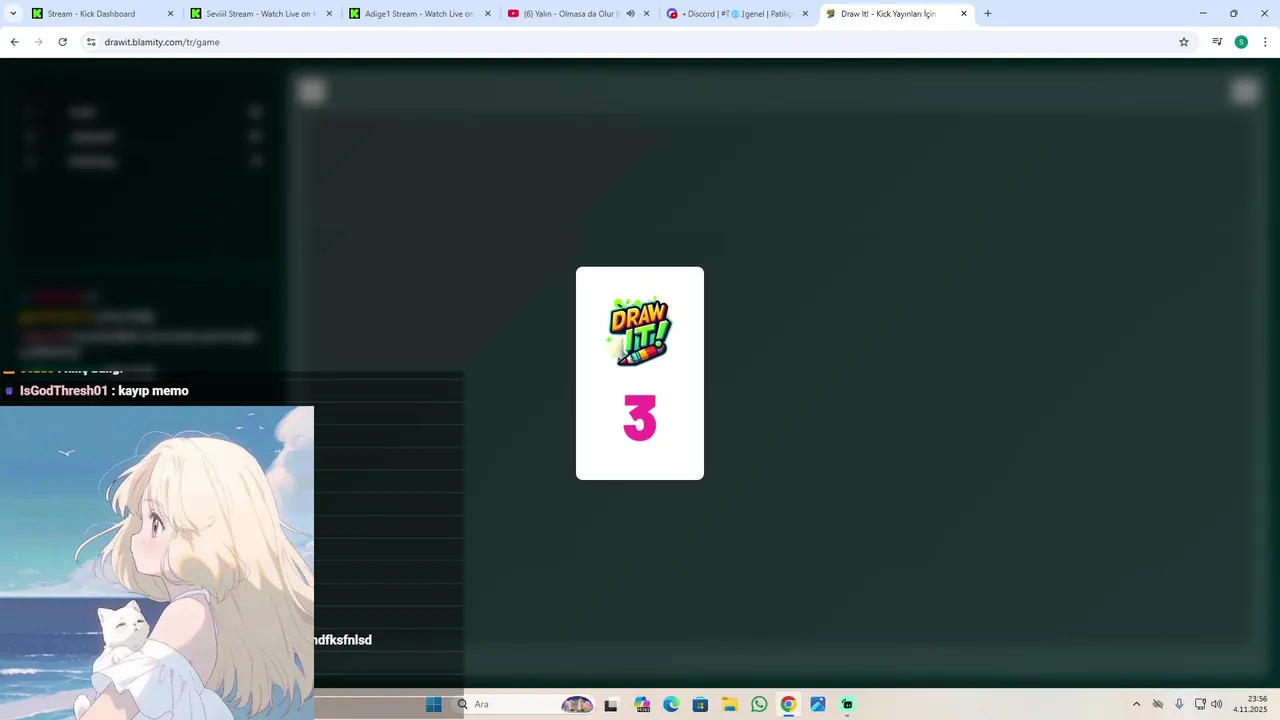Open the green robot app in taskbar
Screen dimensions: 1280x720
coord(847,704)
